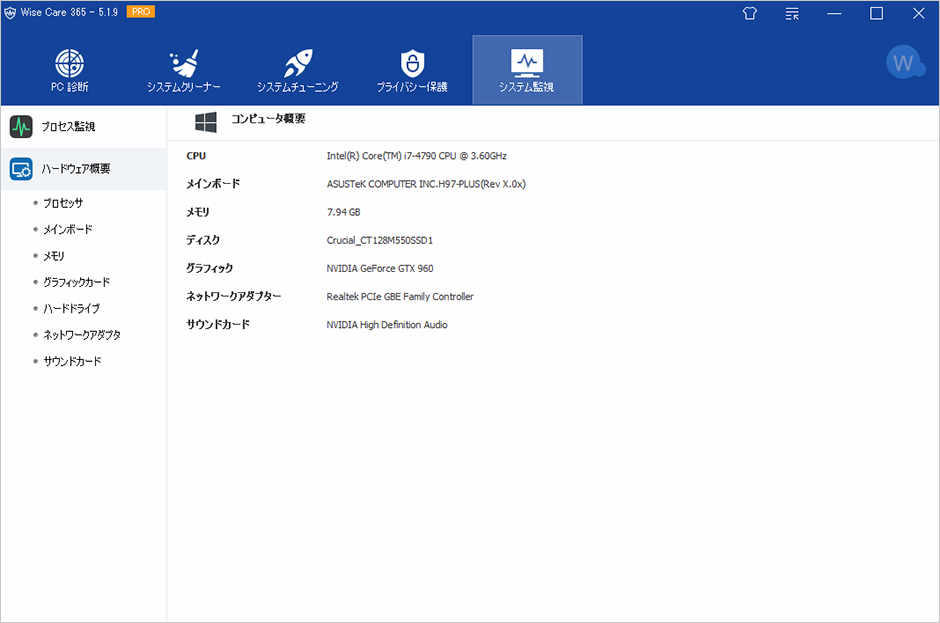Open the プライバシー保護 shield icon
Screen dimensions: 940x623
[x=412, y=63]
